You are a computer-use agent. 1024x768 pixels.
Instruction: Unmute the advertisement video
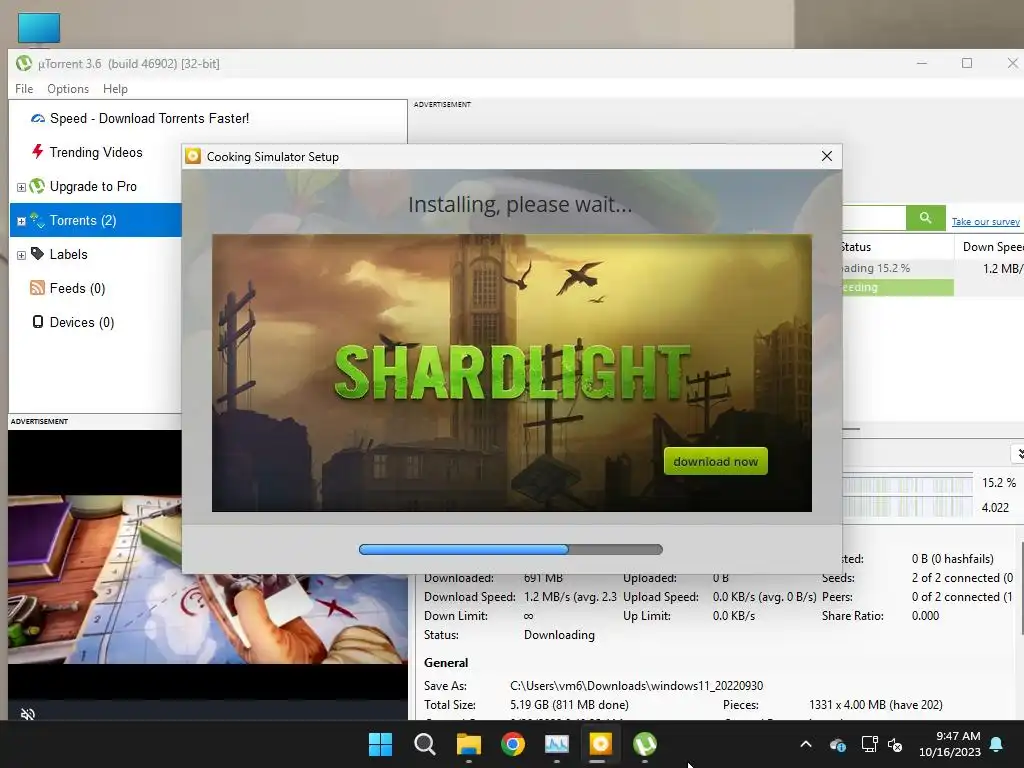(x=27, y=714)
